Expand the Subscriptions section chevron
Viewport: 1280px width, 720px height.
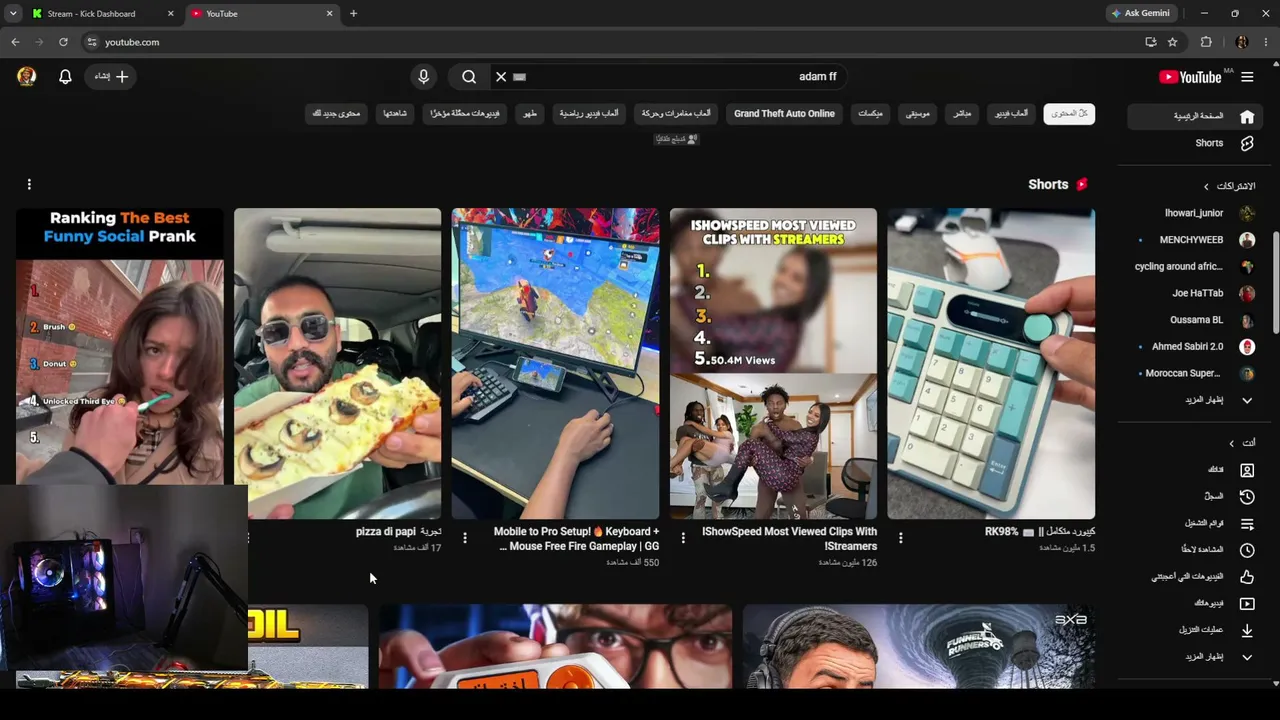click(x=1206, y=187)
